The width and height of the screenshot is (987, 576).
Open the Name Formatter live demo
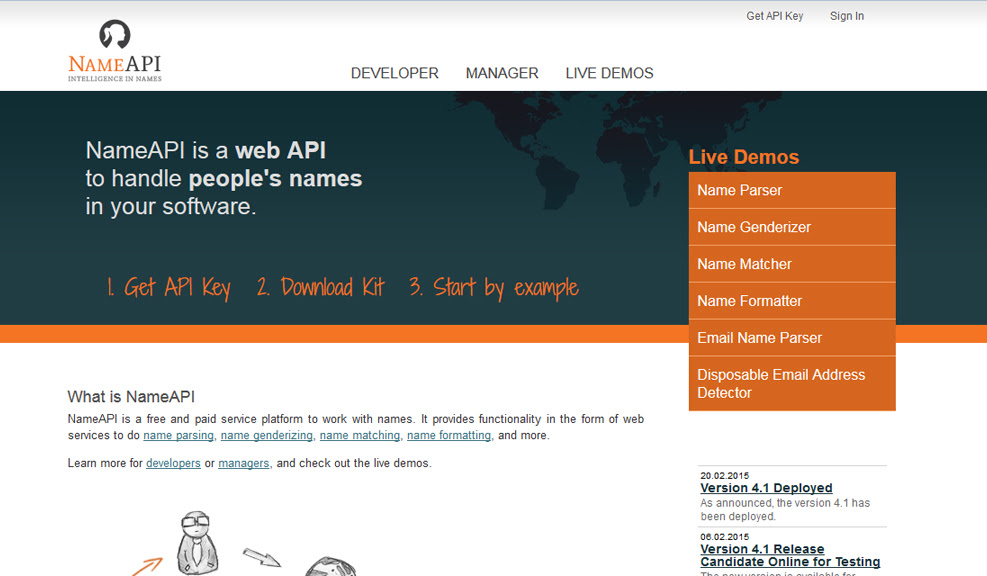point(792,301)
